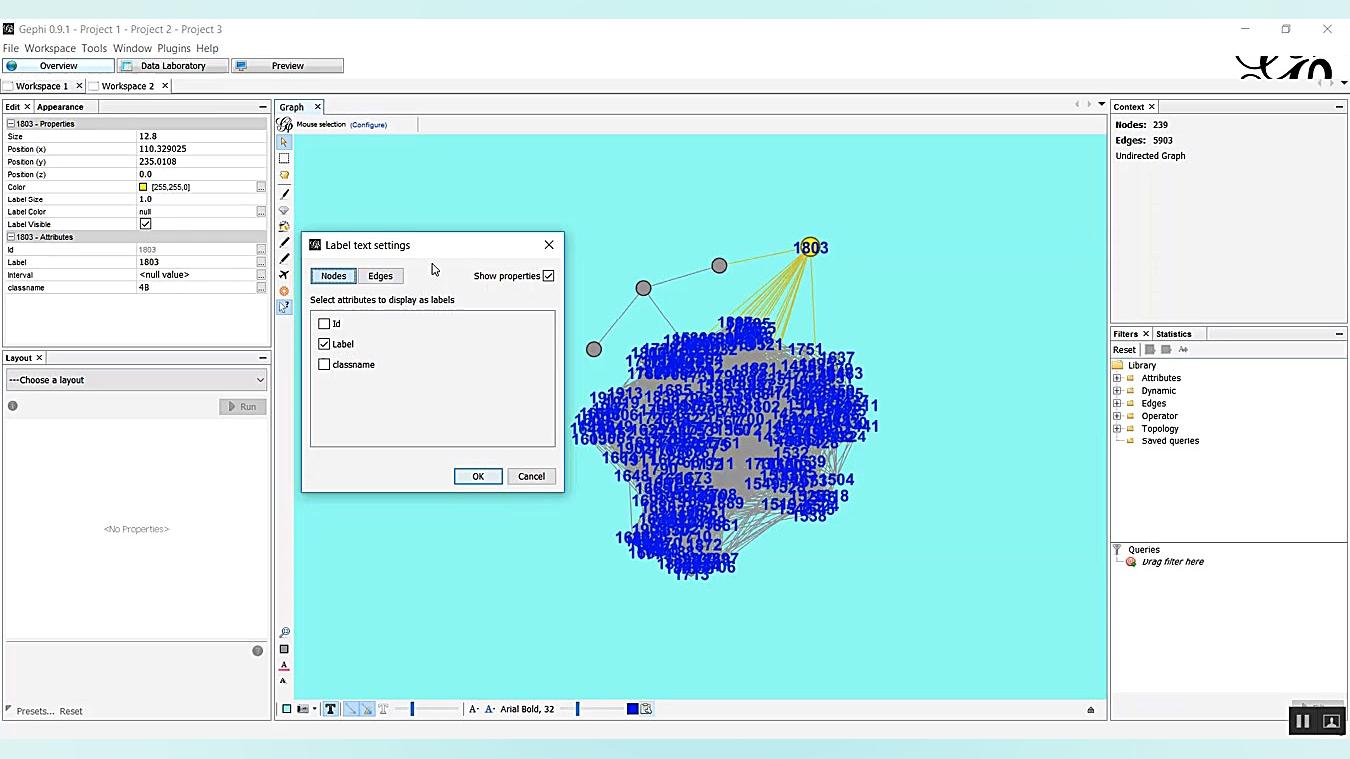The height and width of the screenshot is (759, 1350).
Task: Toggle show node labels T button
Action: [330, 709]
